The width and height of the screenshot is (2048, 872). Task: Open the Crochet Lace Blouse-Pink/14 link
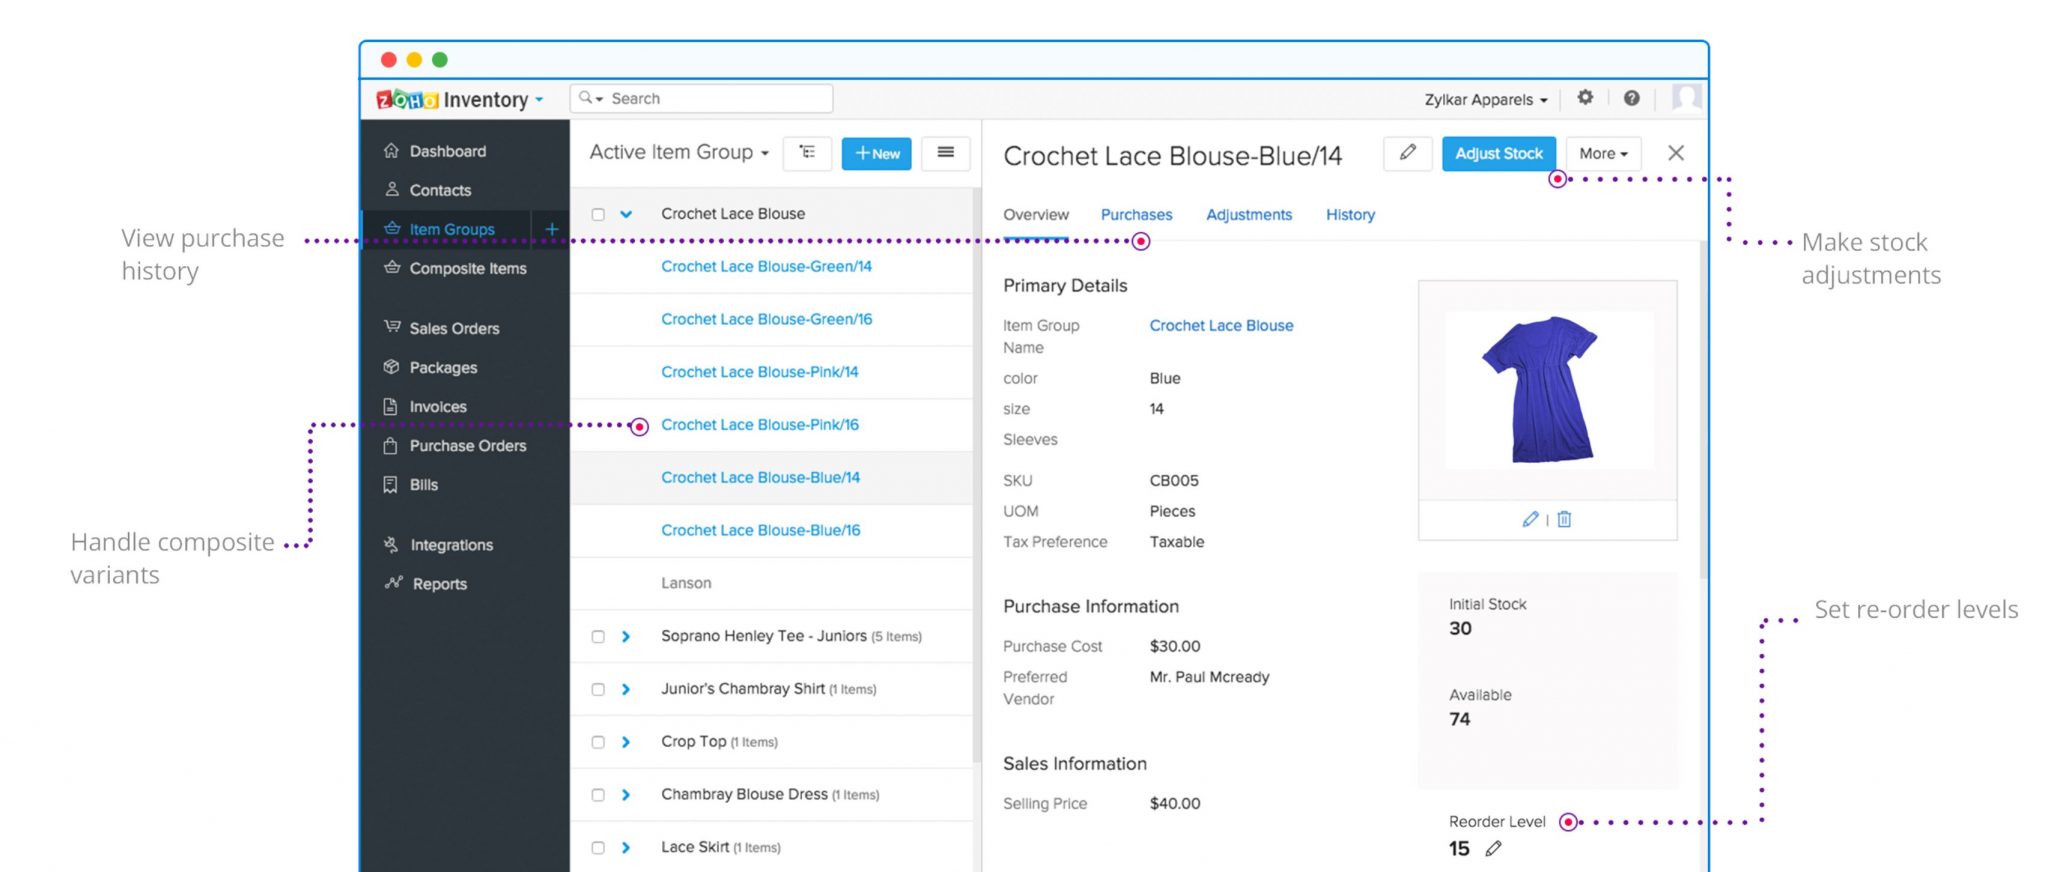(x=759, y=372)
